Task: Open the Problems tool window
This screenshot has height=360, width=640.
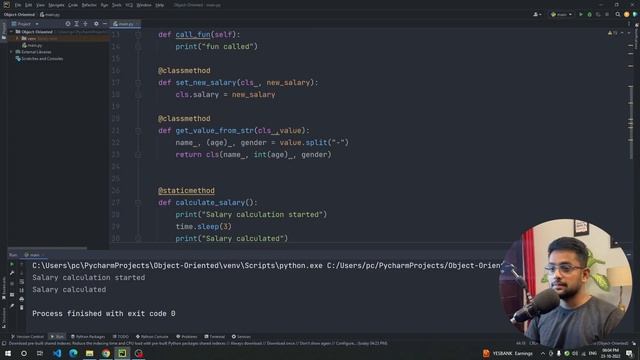Action: [x=187, y=337]
